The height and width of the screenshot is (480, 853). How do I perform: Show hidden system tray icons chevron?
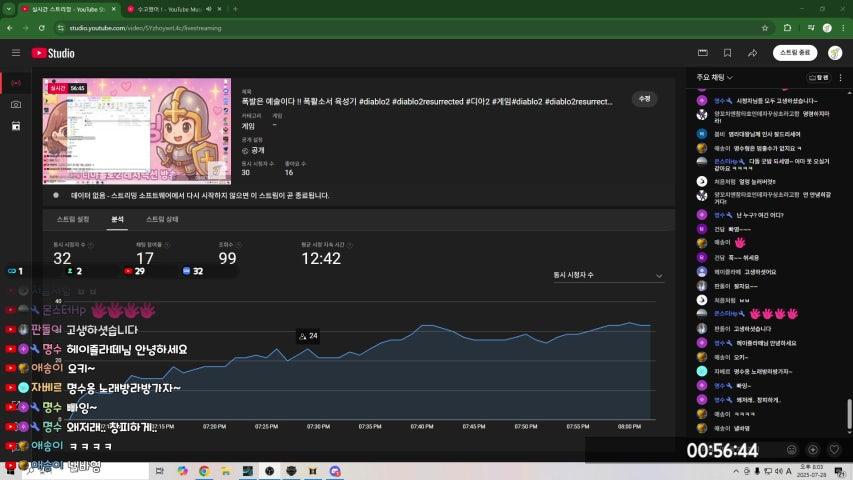tap(736, 471)
